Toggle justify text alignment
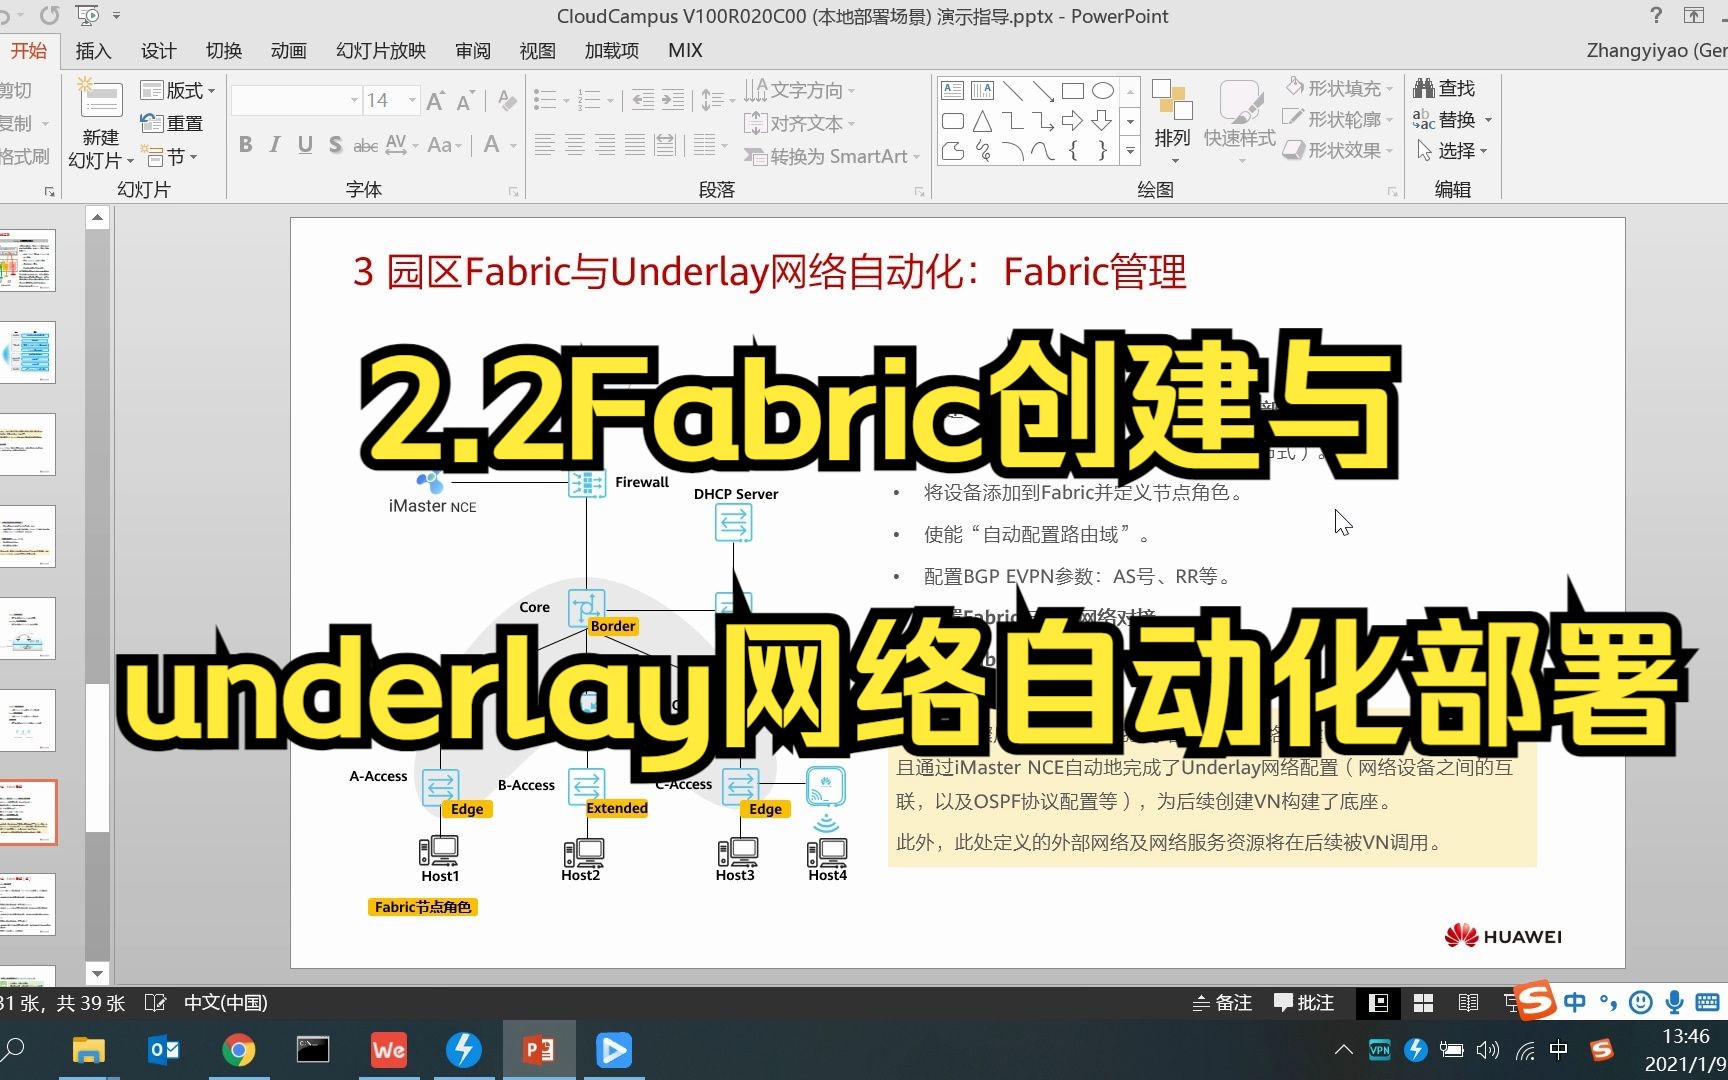The height and width of the screenshot is (1080, 1728). coord(635,146)
